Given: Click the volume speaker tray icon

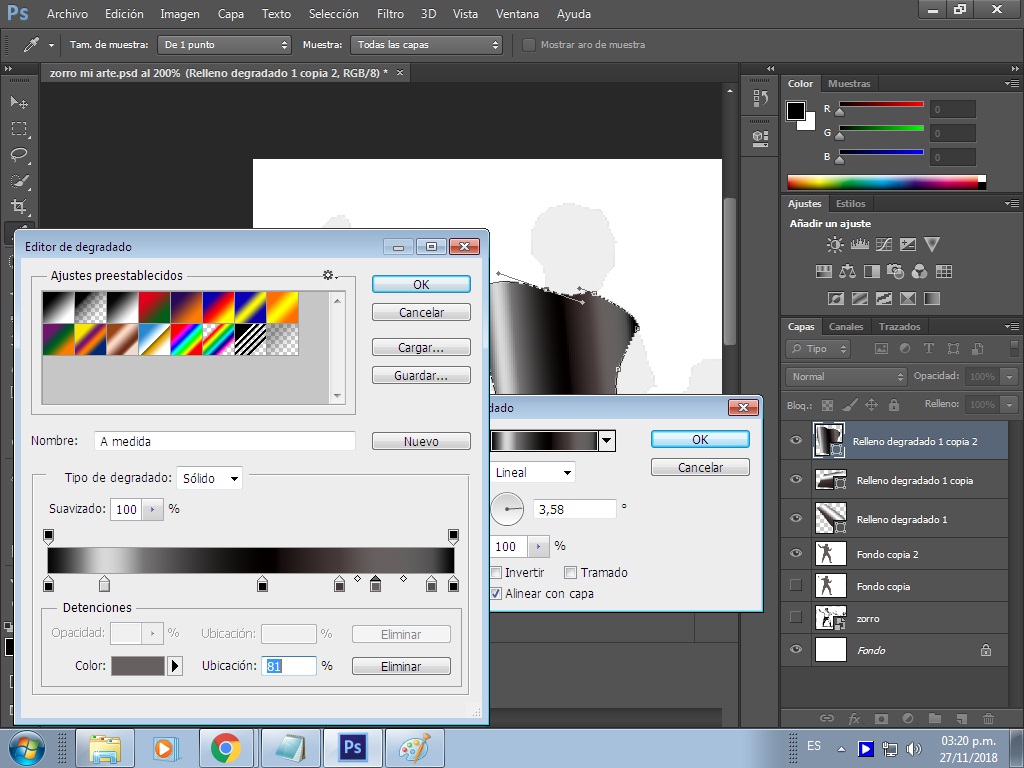Looking at the screenshot, I should (914, 749).
